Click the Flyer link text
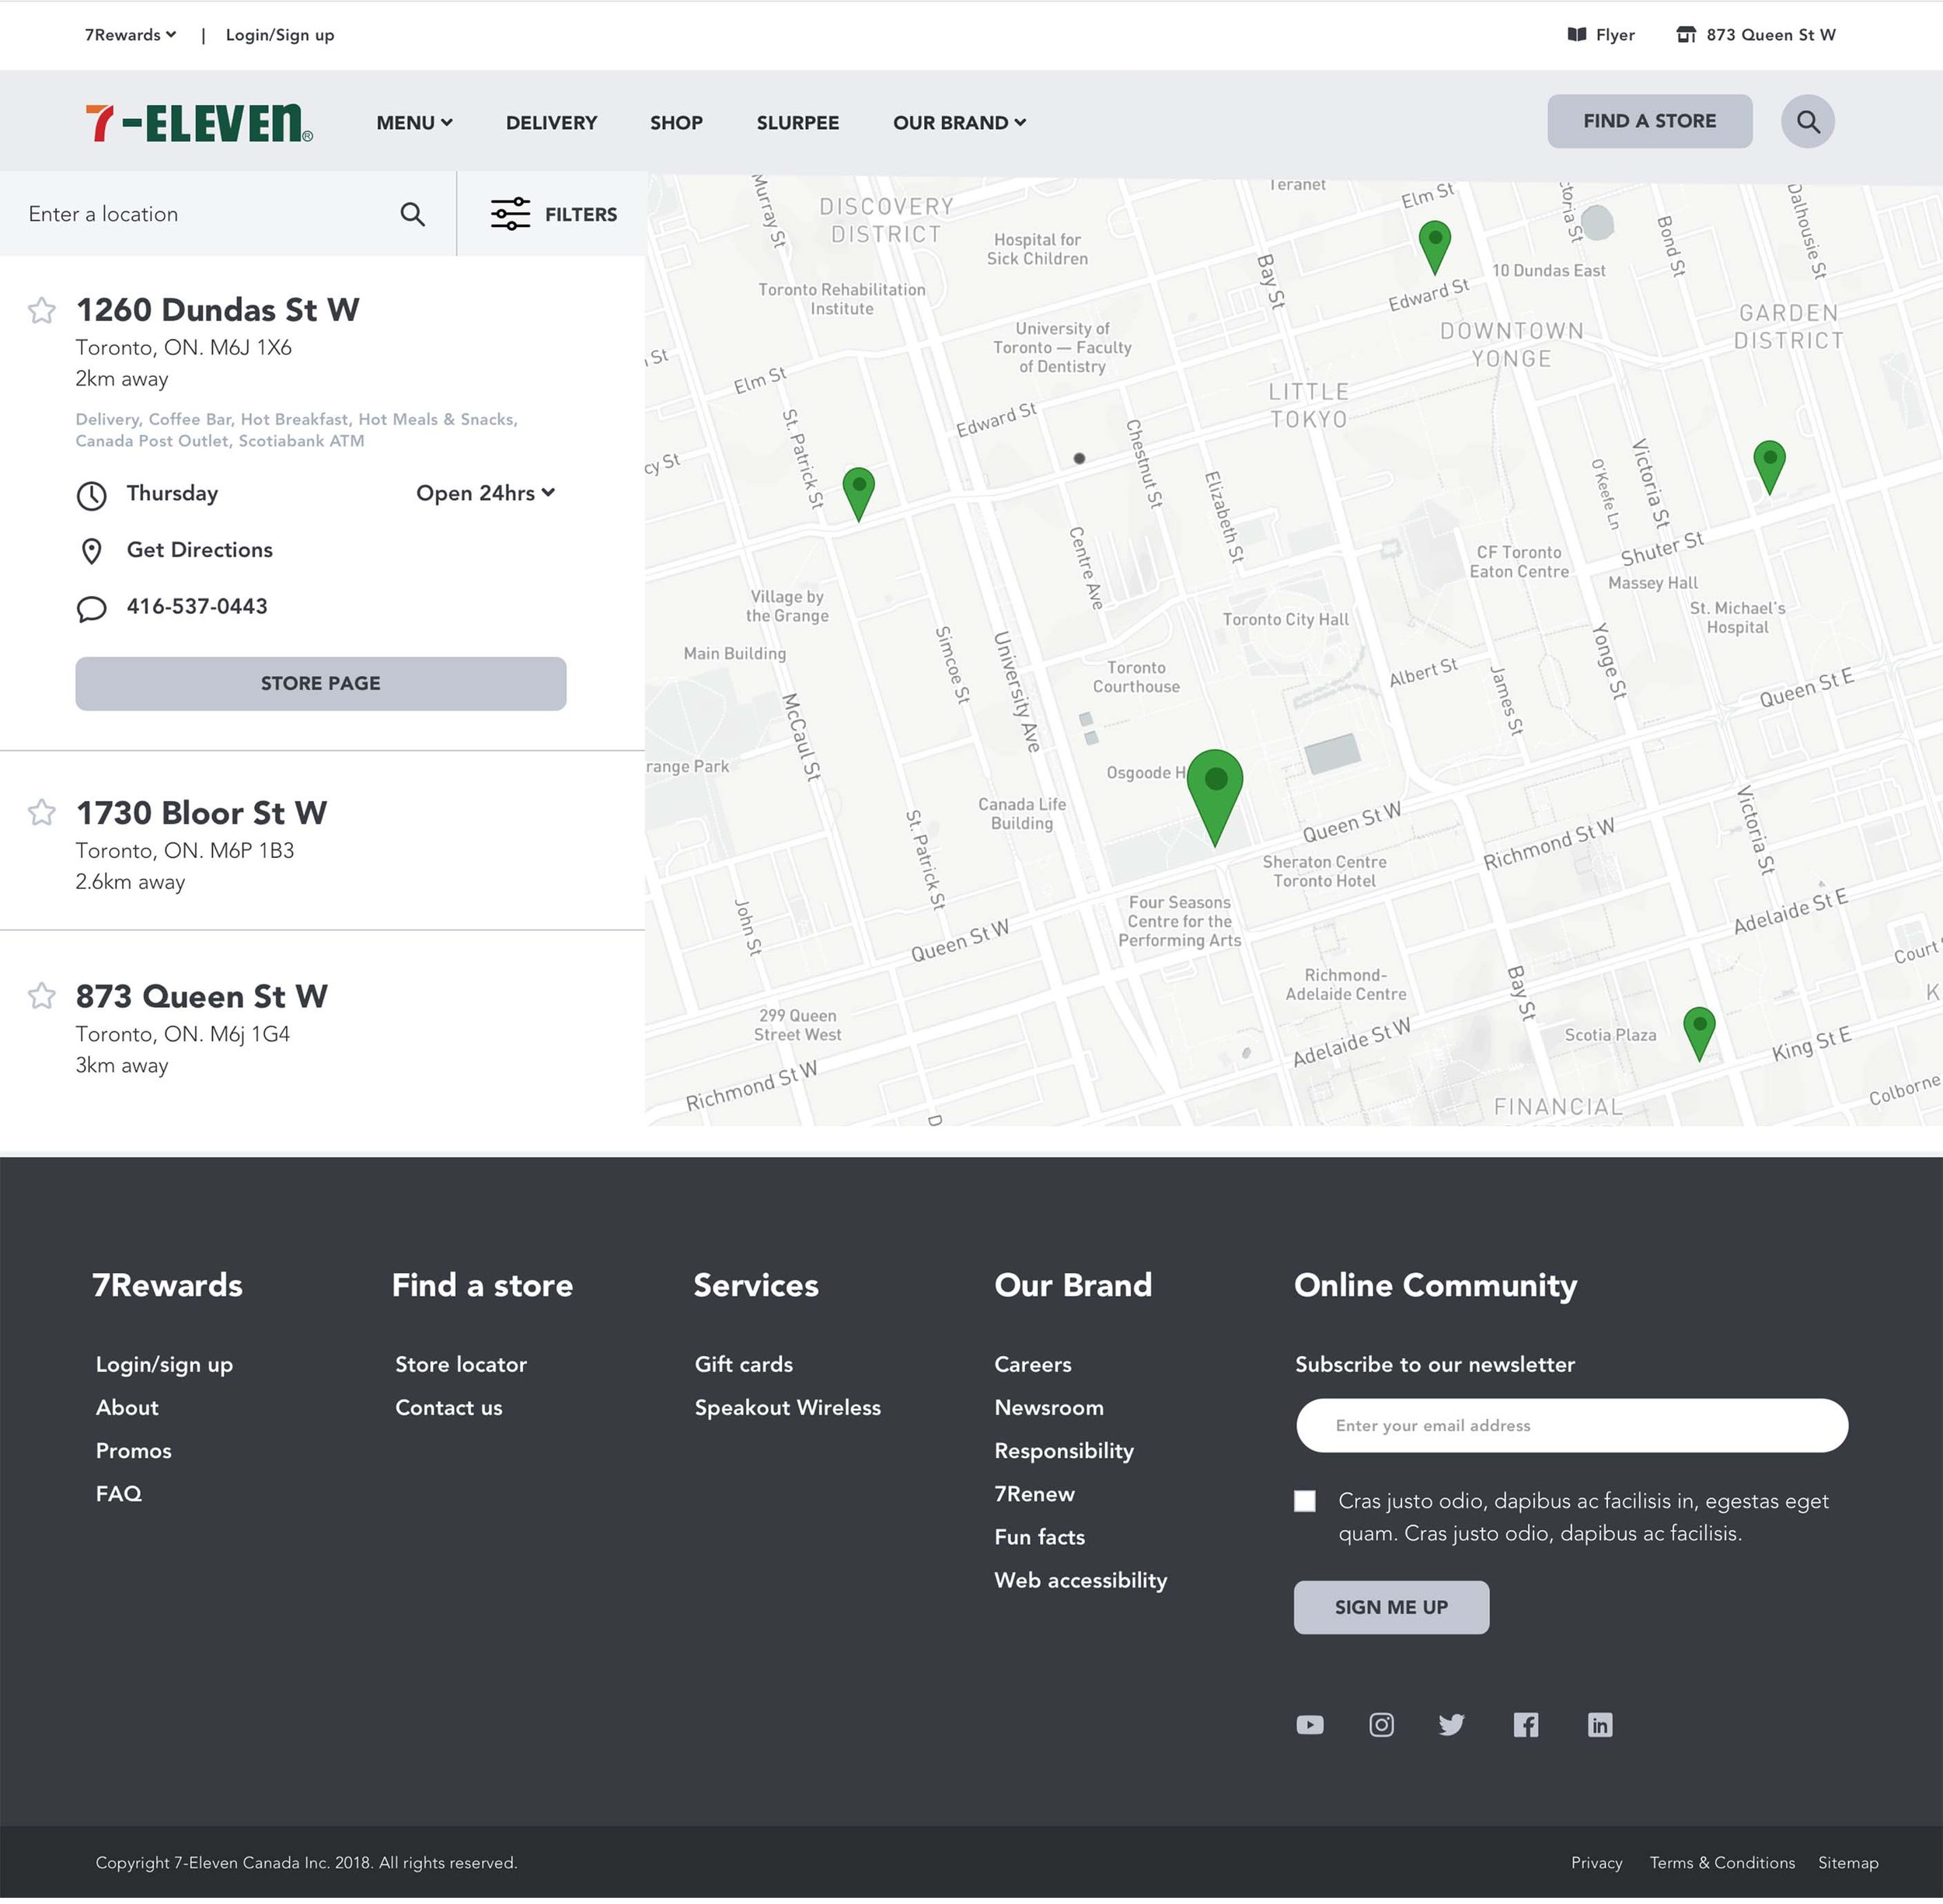 click(x=1615, y=35)
